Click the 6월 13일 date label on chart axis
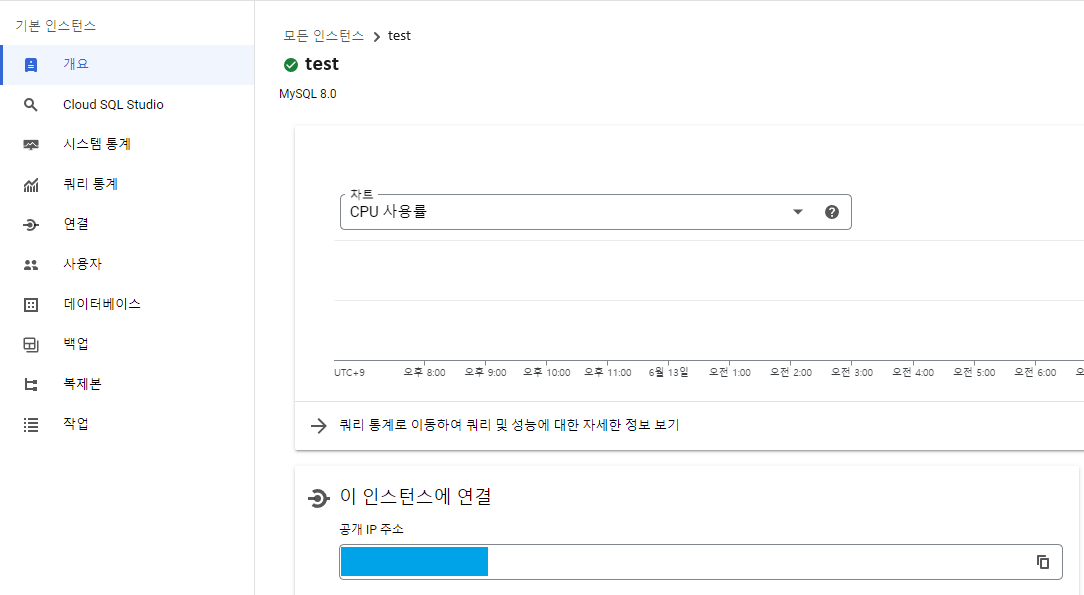Image resolution: width=1084 pixels, height=595 pixels. 668,372
